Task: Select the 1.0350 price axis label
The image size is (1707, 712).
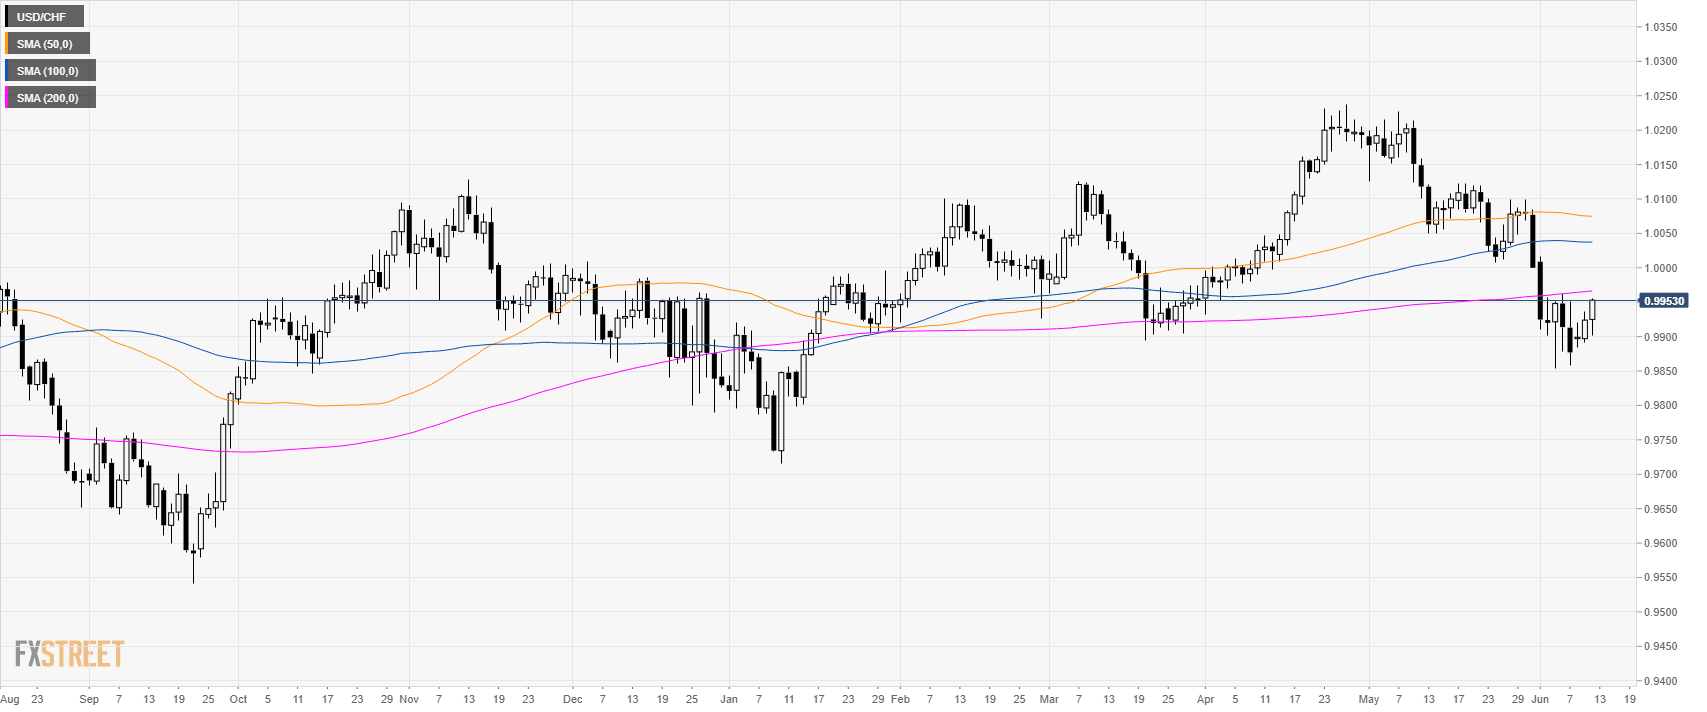Action: coord(1661,27)
